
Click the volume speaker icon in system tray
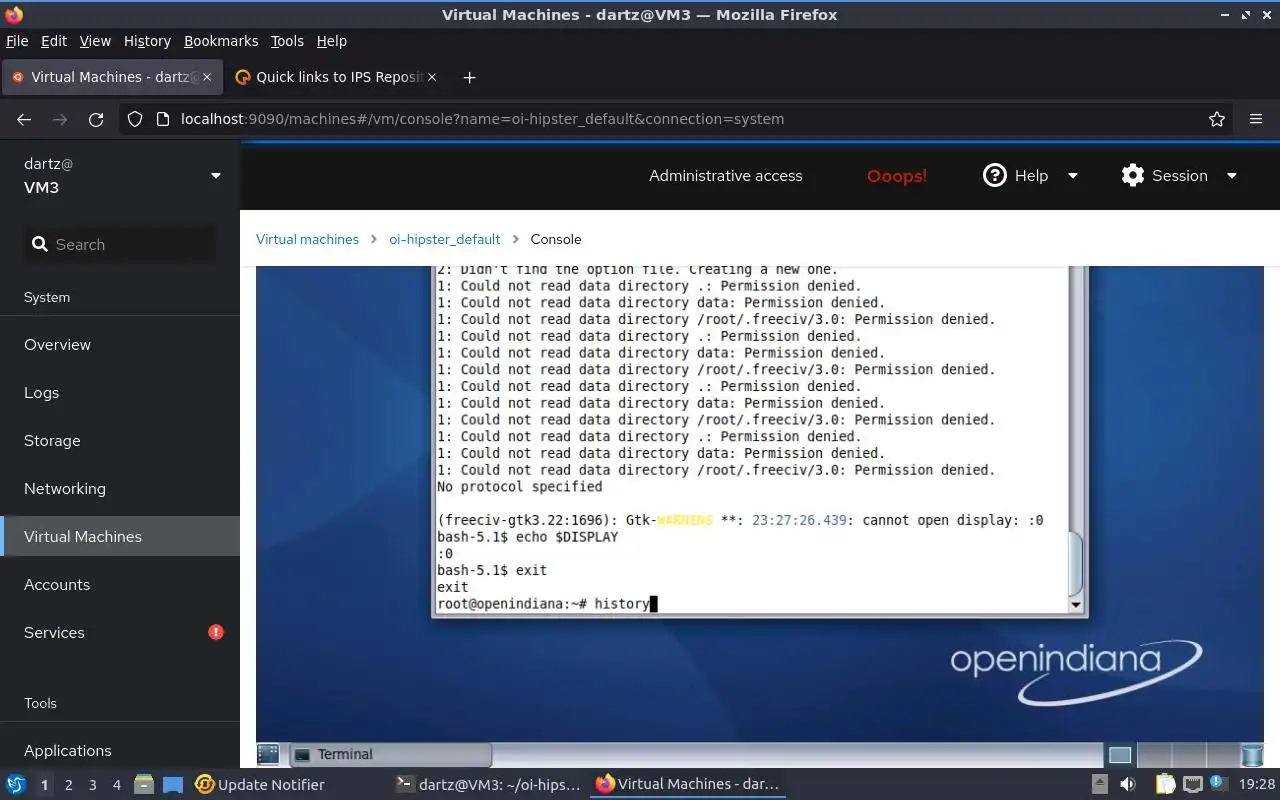pyautogui.click(x=1127, y=784)
